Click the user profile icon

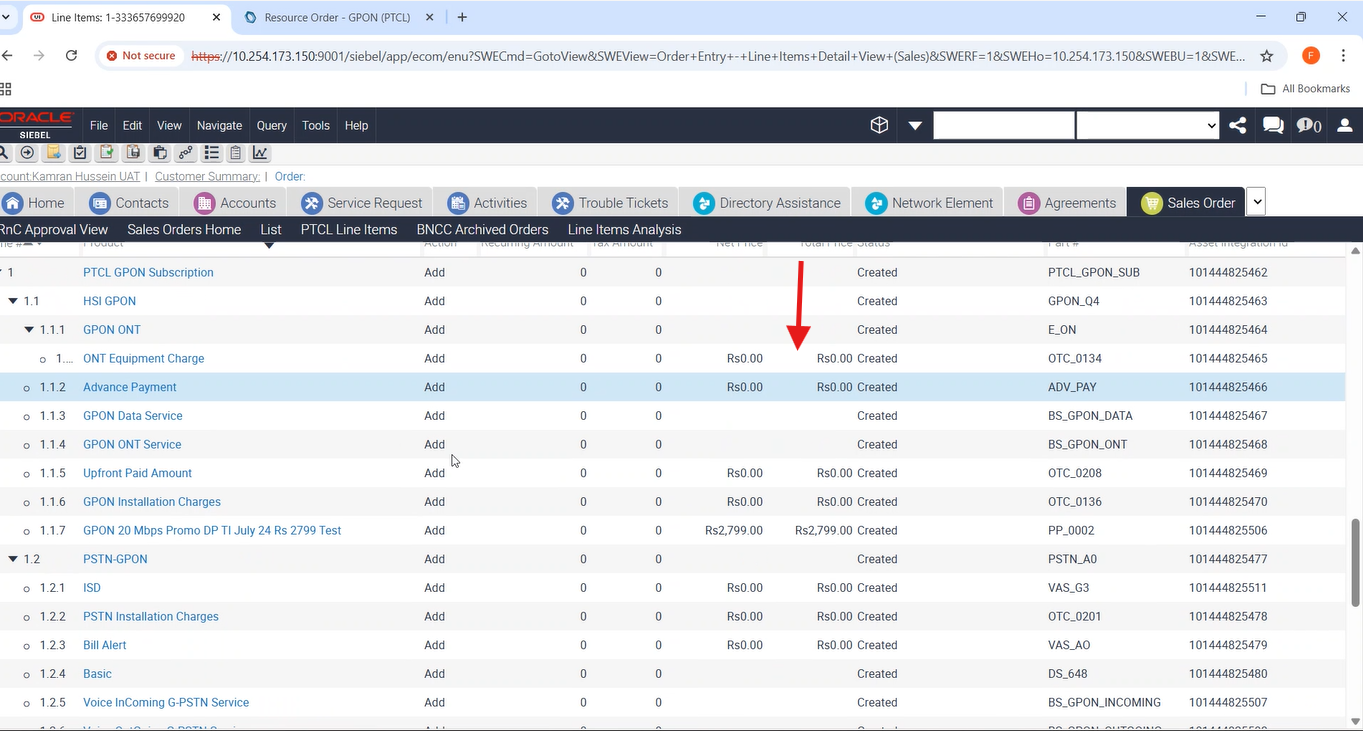pyautogui.click(x=1345, y=125)
